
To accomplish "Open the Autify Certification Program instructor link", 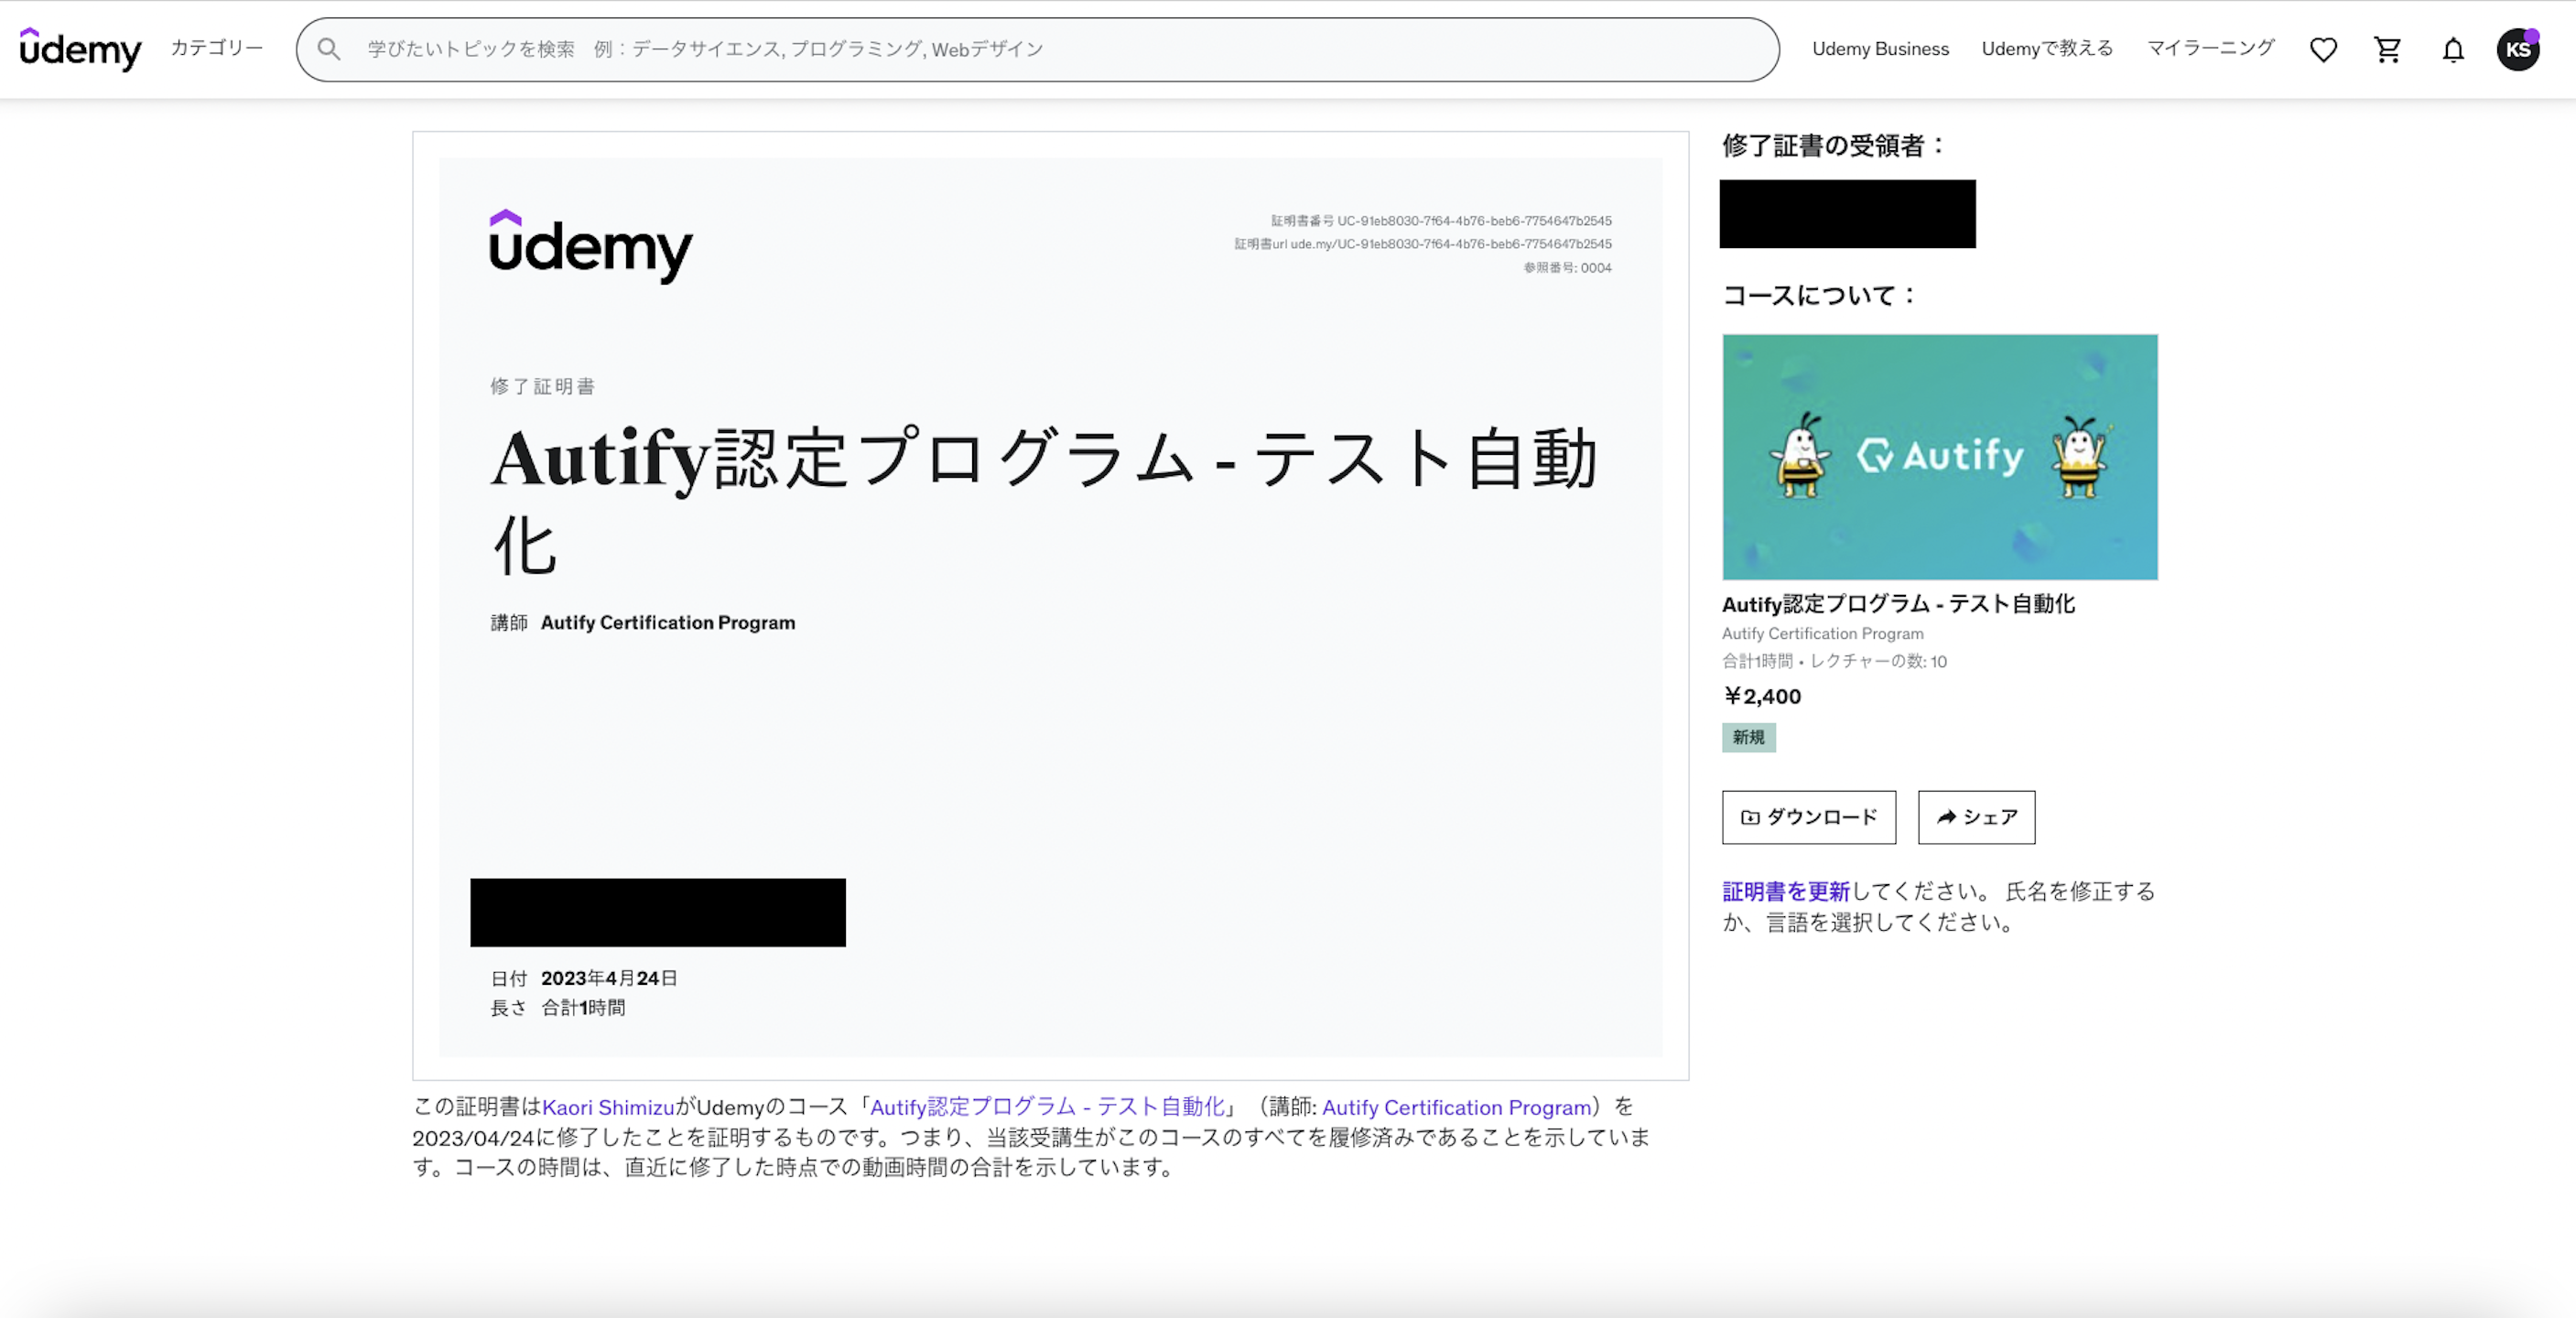I will click(x=1456, y=1107).
